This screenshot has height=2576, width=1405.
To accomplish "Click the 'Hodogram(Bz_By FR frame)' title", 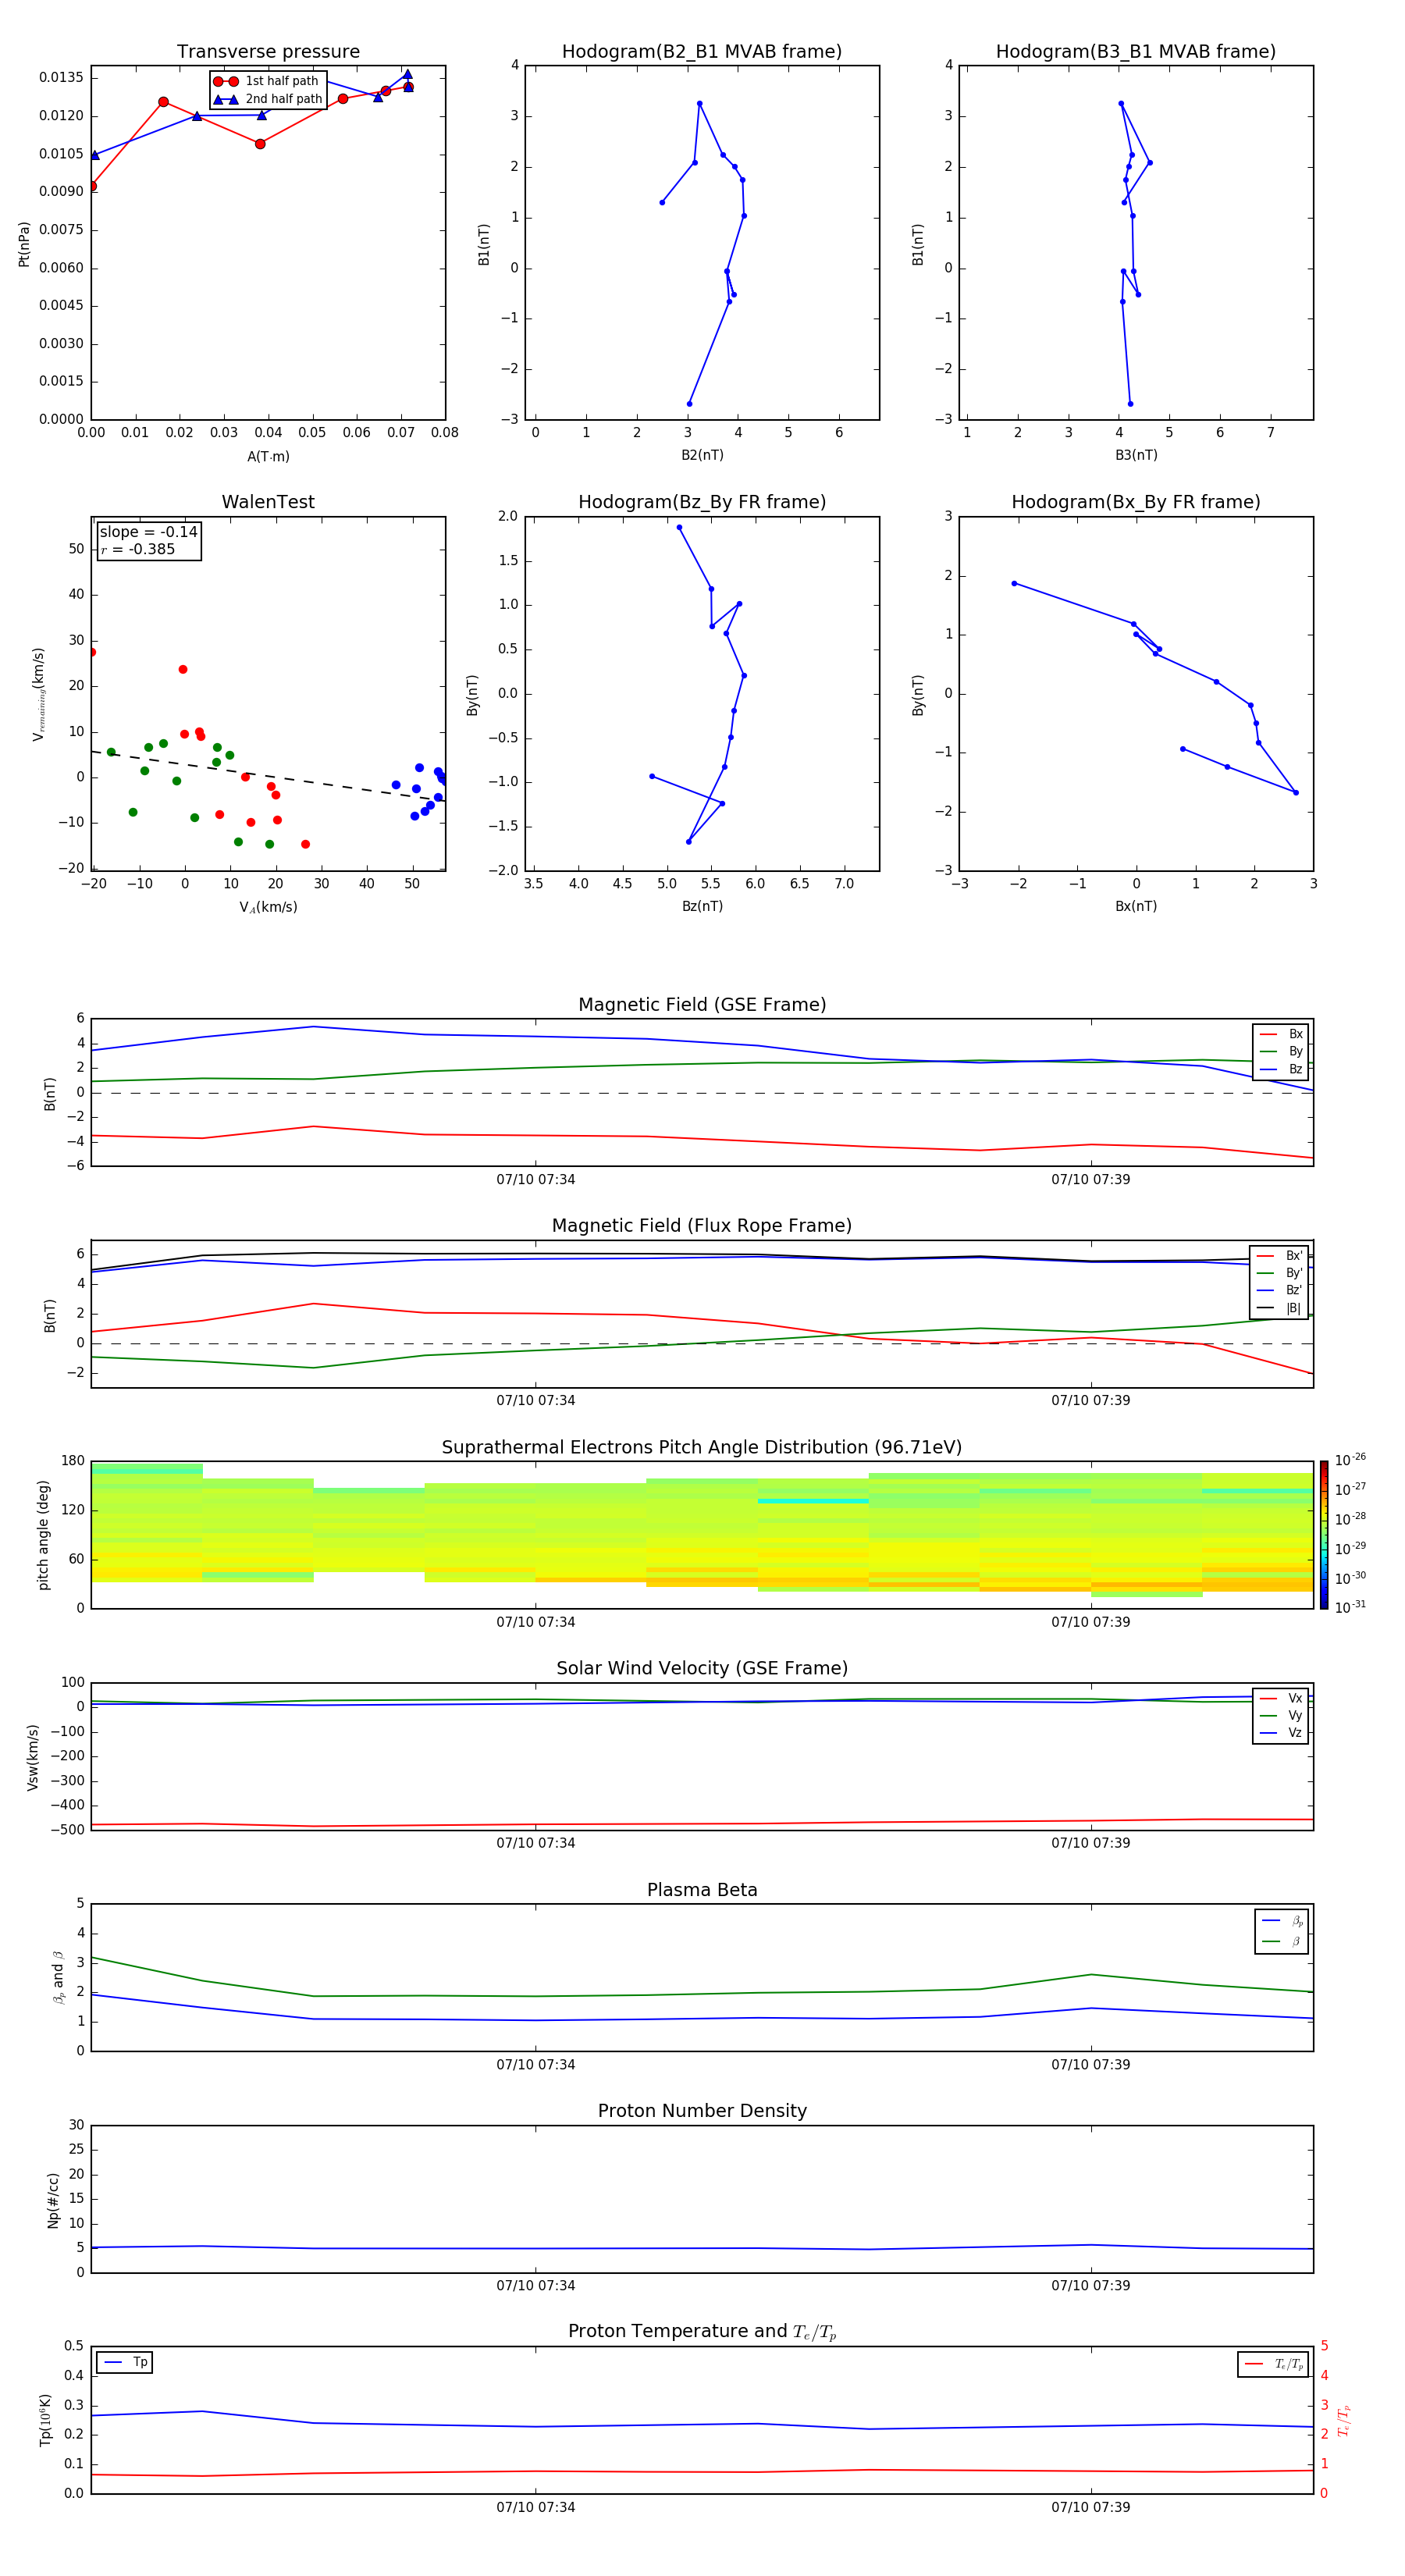I will click(x=702, y=502).
